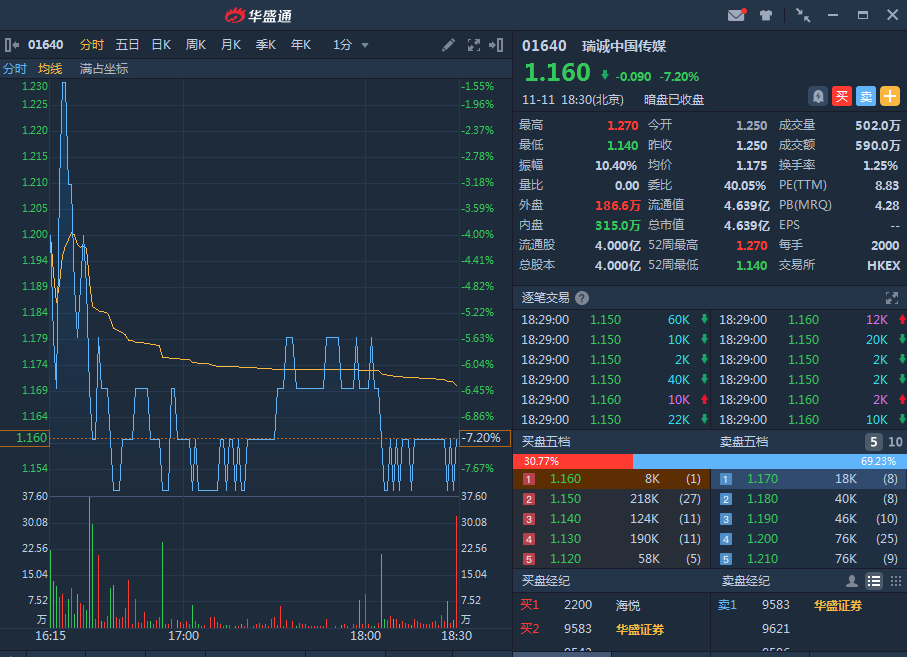This screenshot has width=907, height=657.
Task: Open the mail messages icon
Action: point(736,15)
